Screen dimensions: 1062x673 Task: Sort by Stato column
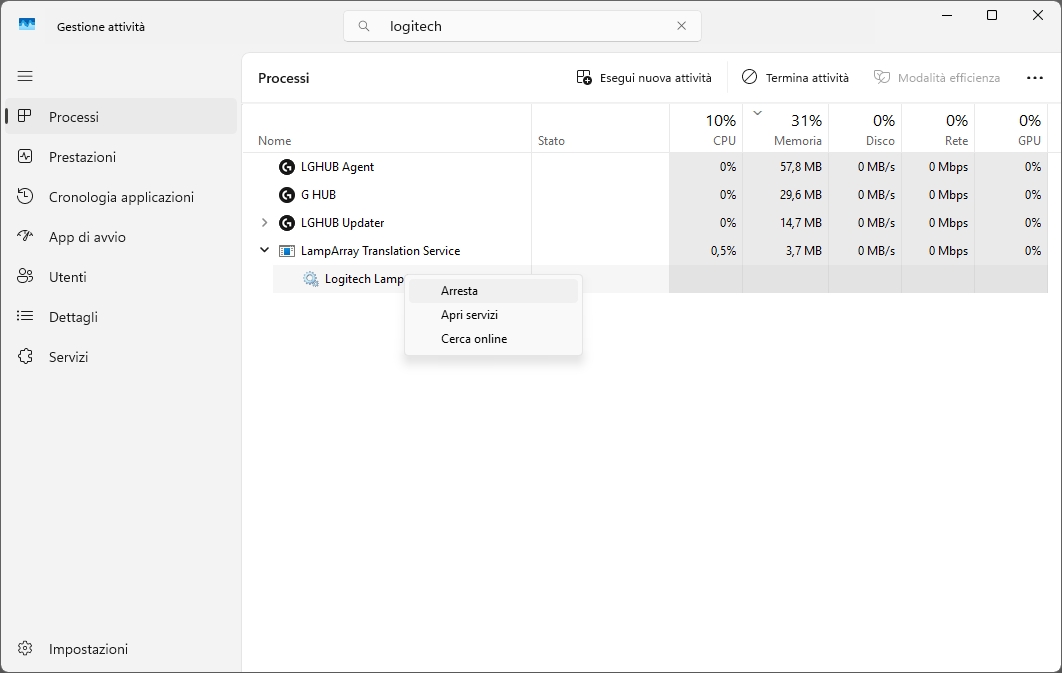[600, 128]
